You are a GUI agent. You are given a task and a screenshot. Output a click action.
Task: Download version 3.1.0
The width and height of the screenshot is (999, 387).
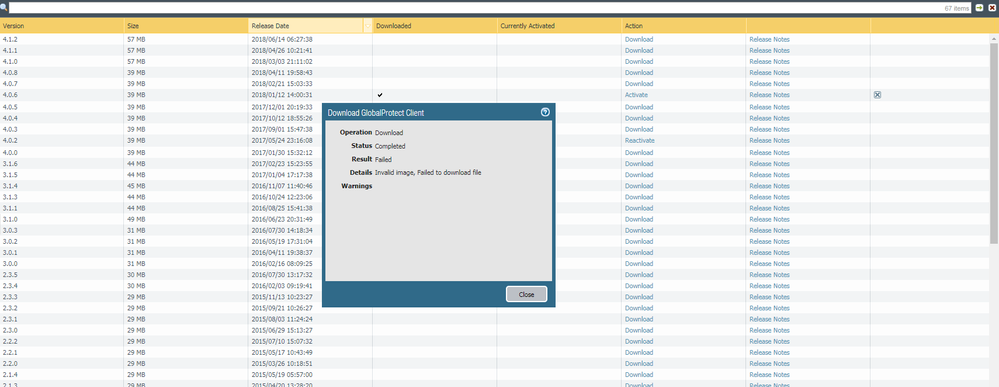639,219
